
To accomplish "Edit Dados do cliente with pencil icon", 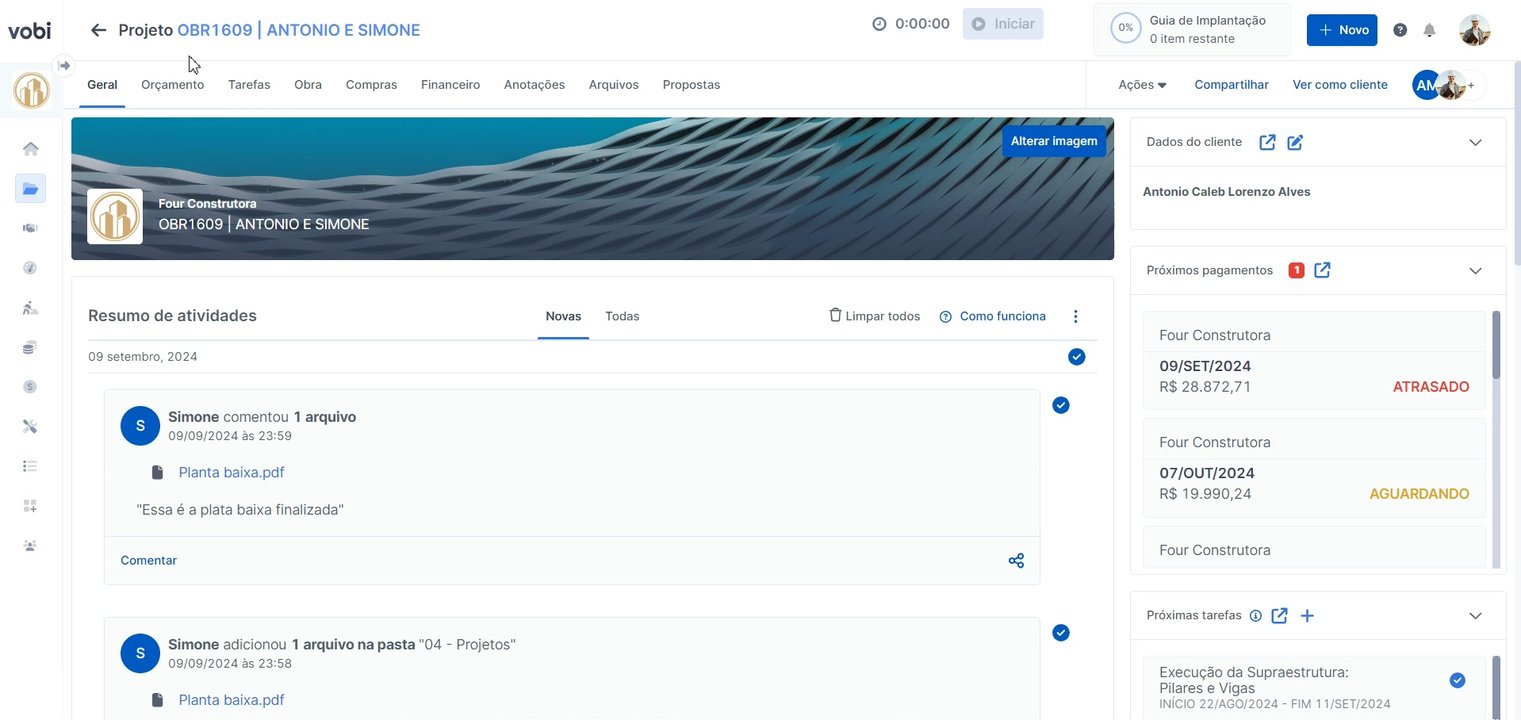I will coord(1295,142).
